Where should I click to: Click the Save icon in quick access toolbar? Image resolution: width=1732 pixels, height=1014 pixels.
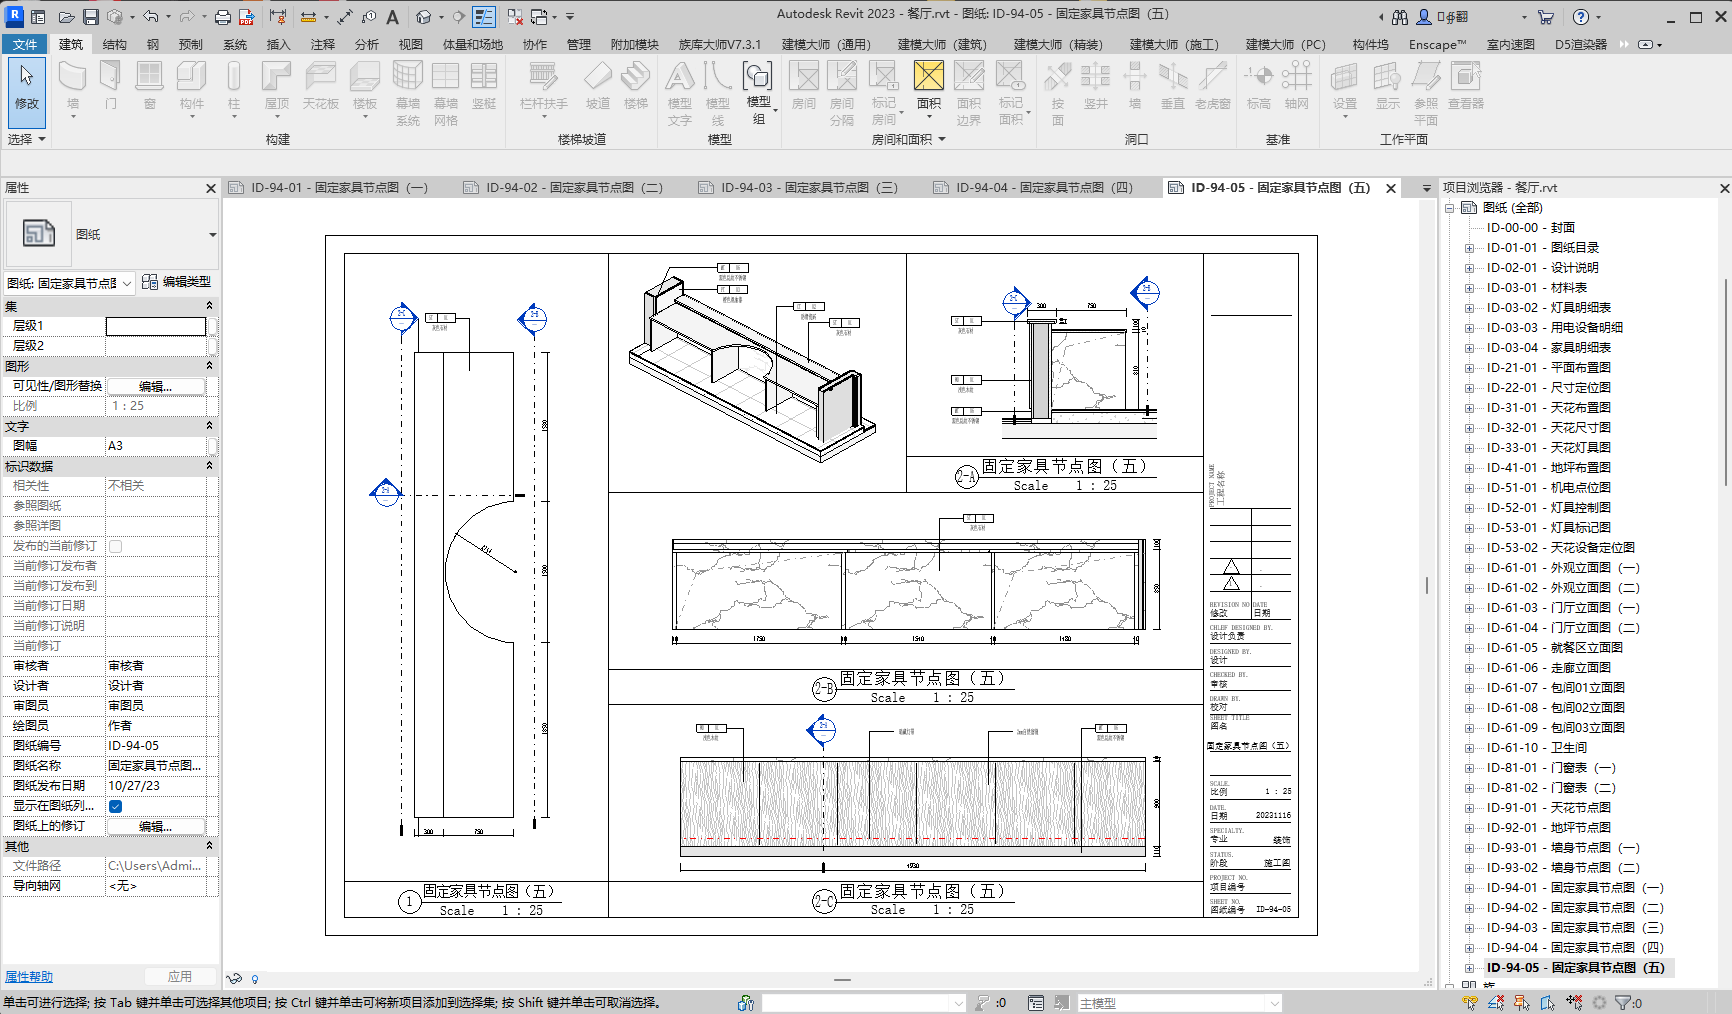coord(90,17)
